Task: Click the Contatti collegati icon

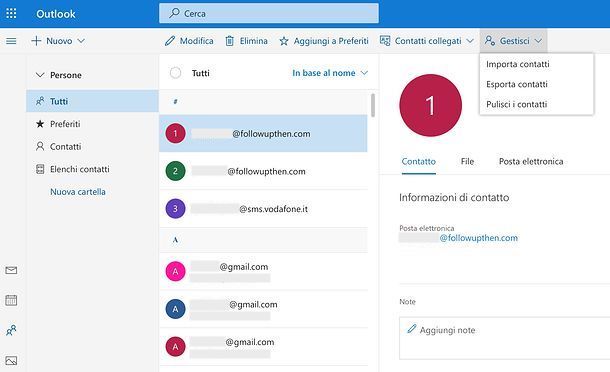Action: [385, 40]
